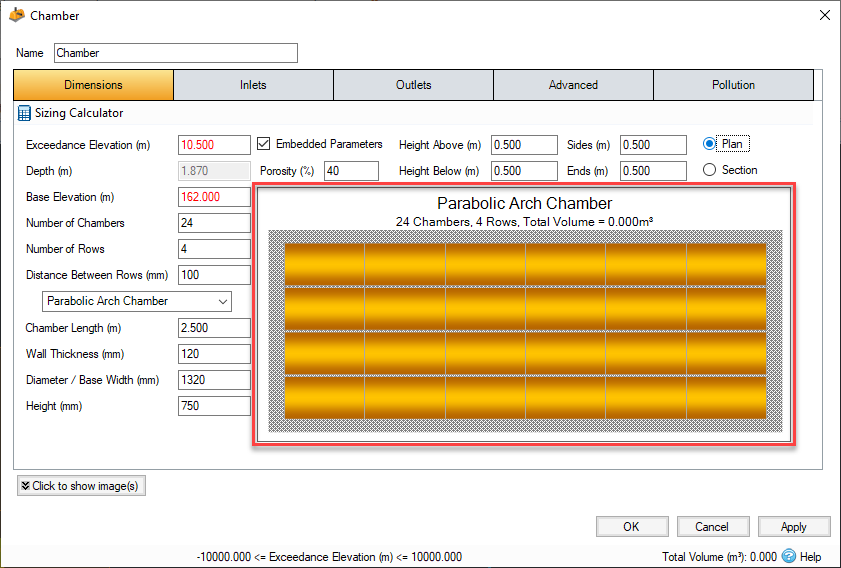Click the Total Volume (m³): 0.000 text
Image resolution: width=841 pixels, height=568 pixels.
pos(719,557)
